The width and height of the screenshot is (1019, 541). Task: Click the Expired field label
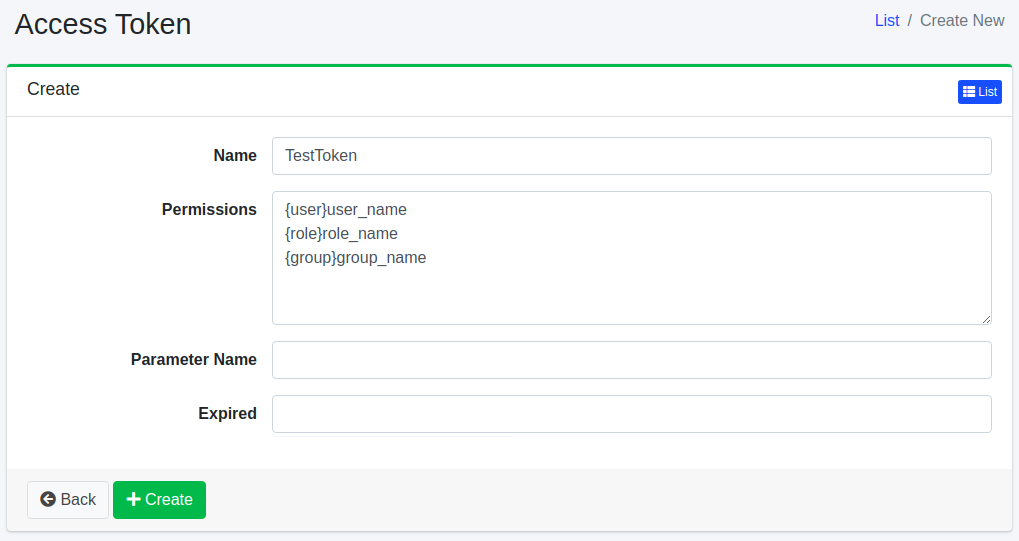(227, 414)
